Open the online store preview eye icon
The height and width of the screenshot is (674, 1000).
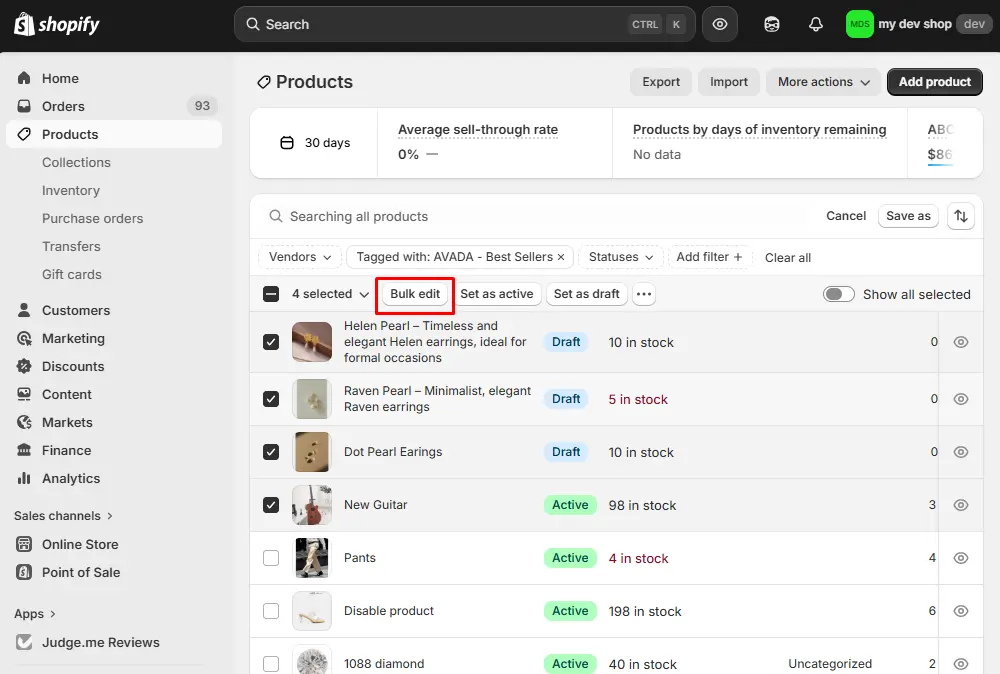[720, 23]
